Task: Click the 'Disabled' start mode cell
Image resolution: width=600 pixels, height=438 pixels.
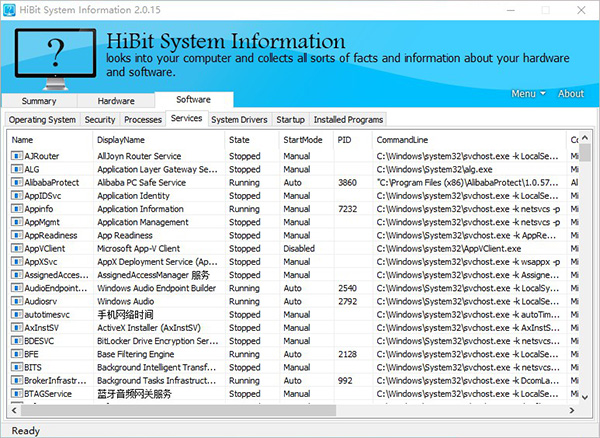Action: (x=299, y=249)
